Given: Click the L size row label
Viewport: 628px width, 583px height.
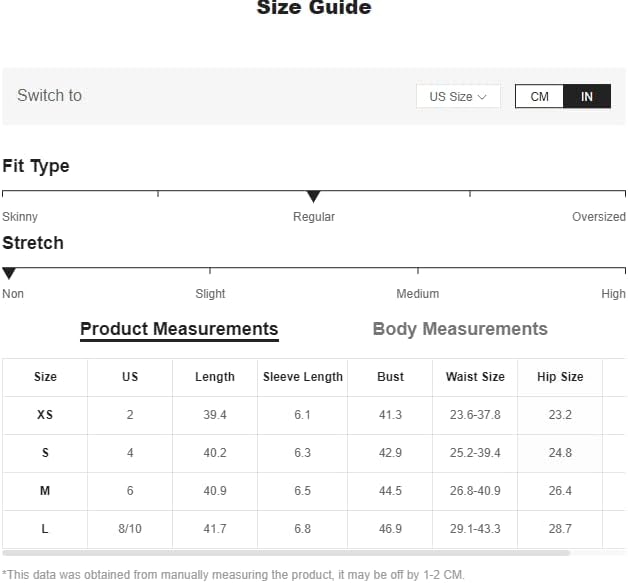Looking at the screenshot, I should [45, 529].
